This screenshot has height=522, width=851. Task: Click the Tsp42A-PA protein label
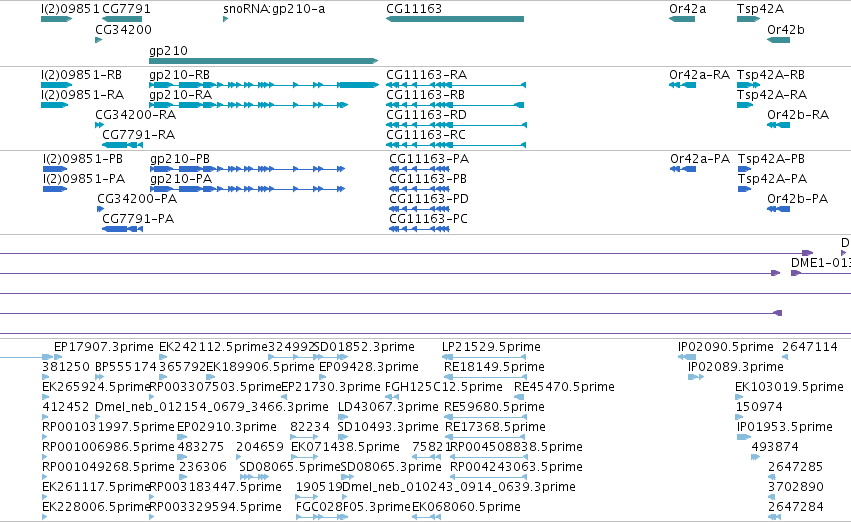[772, 179]
